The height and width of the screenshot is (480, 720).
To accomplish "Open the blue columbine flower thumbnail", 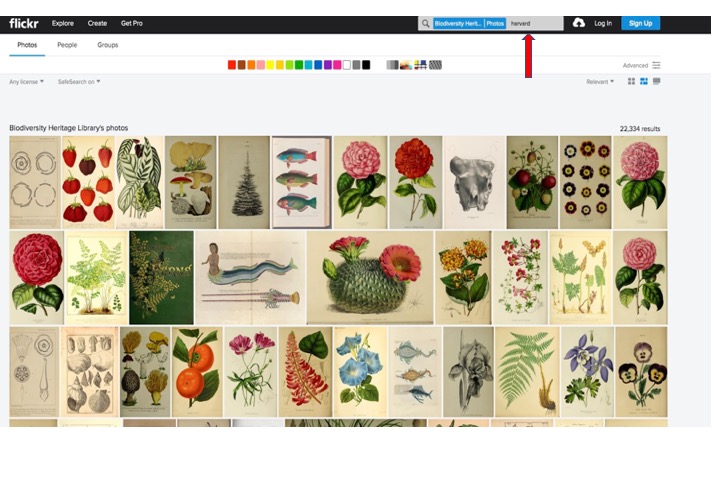I will [x=587, y=372].
